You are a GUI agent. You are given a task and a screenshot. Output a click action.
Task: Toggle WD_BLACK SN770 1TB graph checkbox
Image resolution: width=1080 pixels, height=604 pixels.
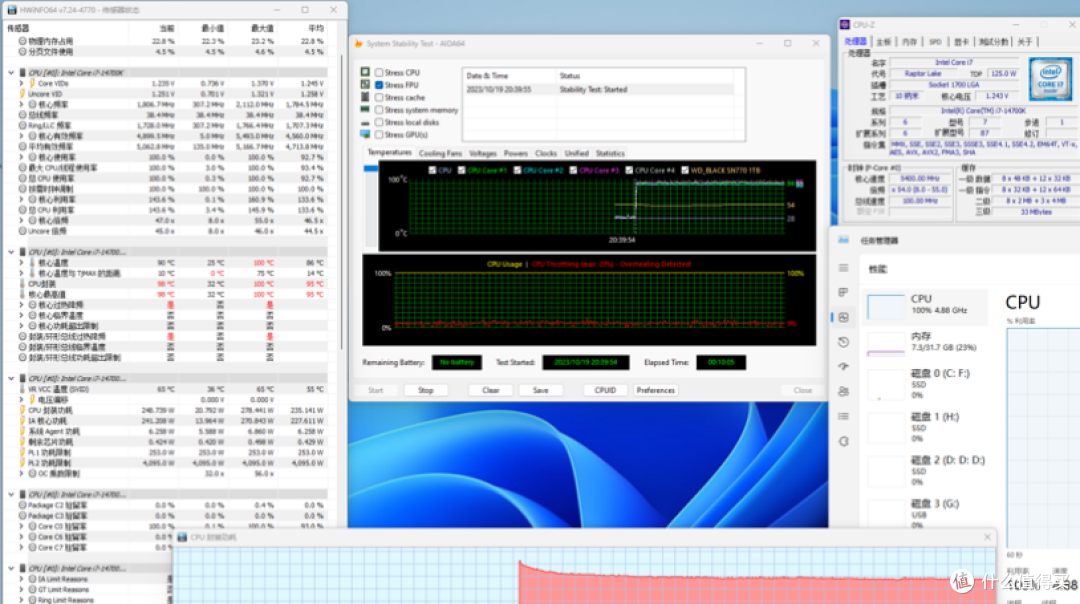686,170
